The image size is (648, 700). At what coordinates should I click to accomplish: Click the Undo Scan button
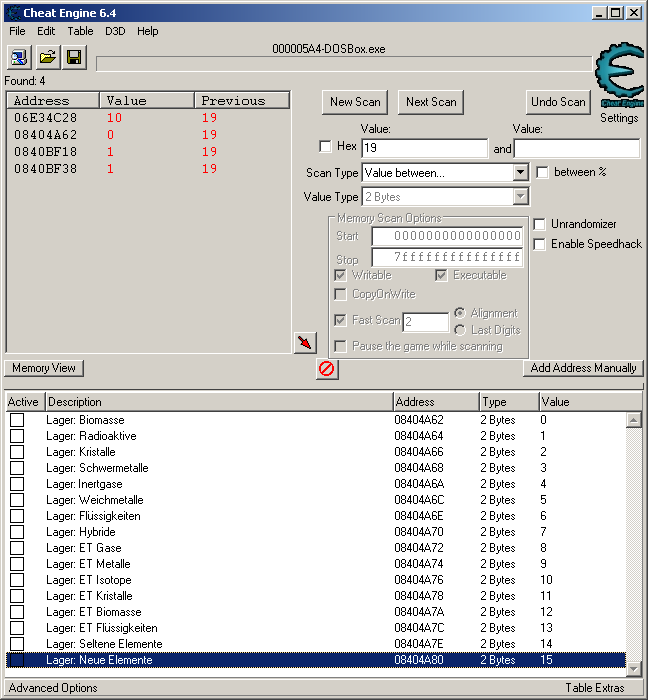(x=558, y=102)
